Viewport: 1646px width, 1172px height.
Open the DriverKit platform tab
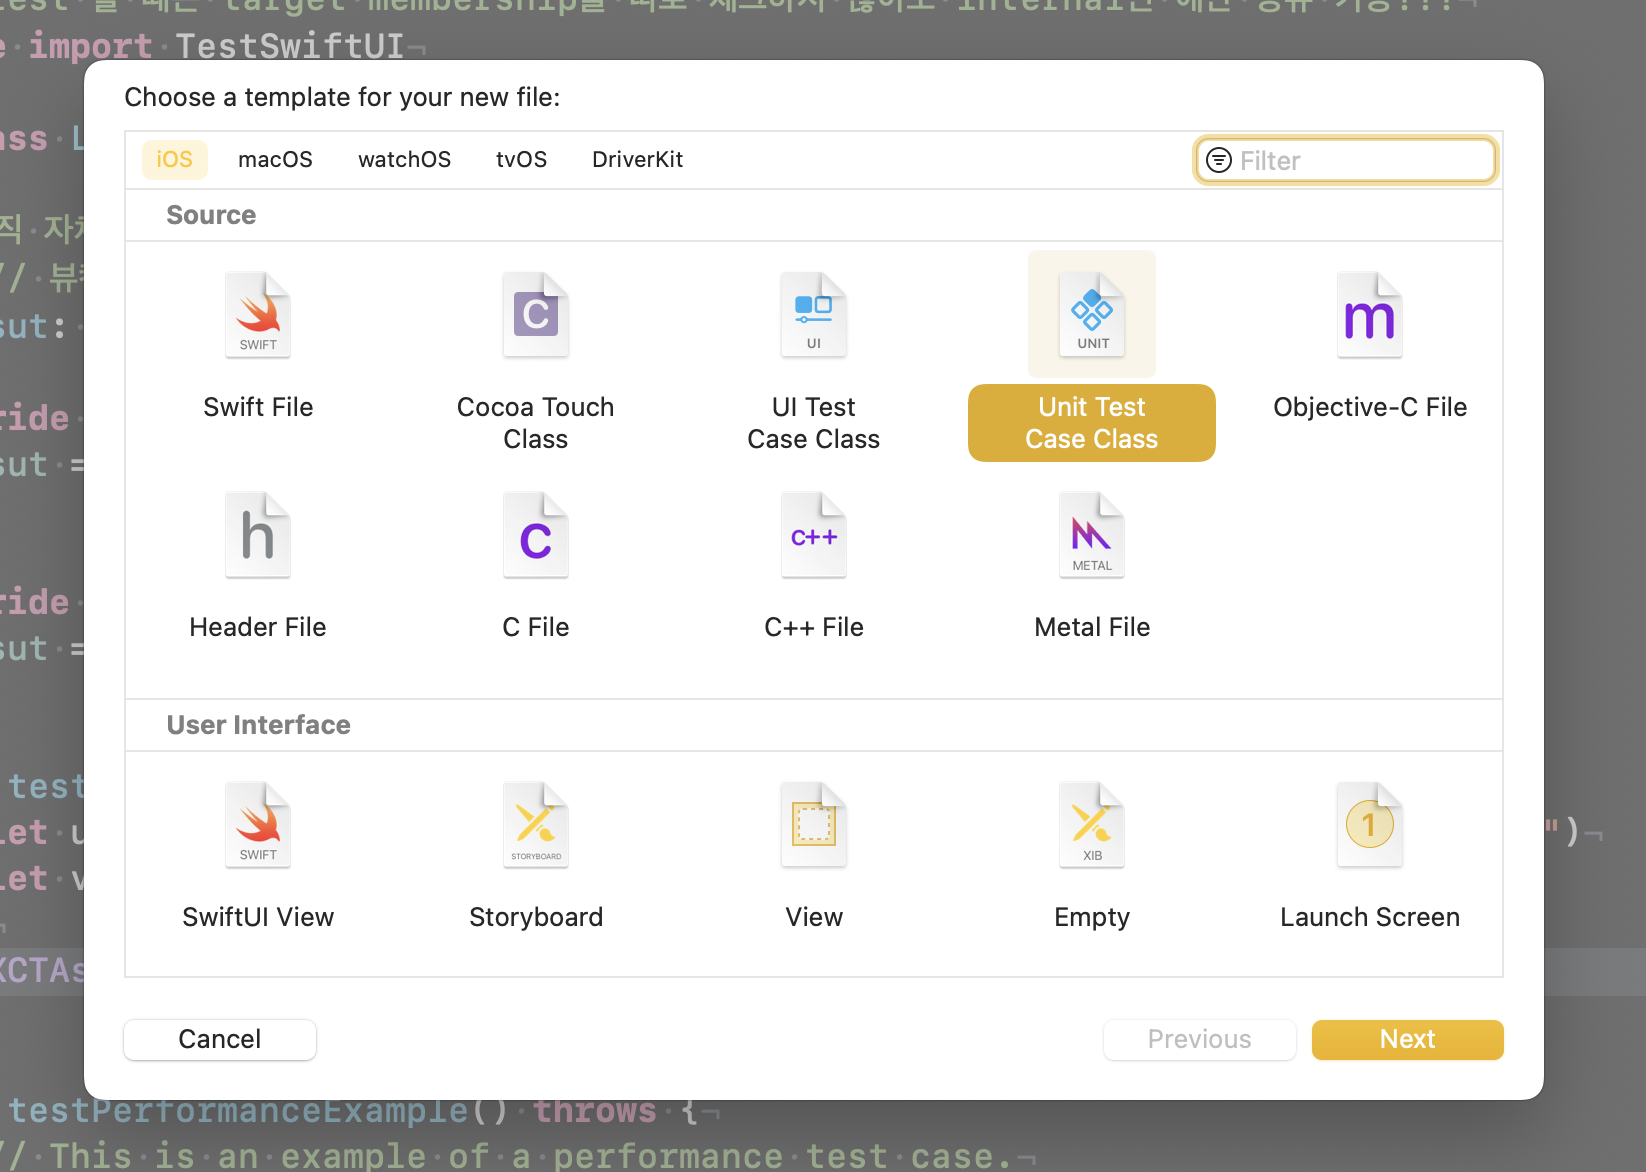(637, 160)
